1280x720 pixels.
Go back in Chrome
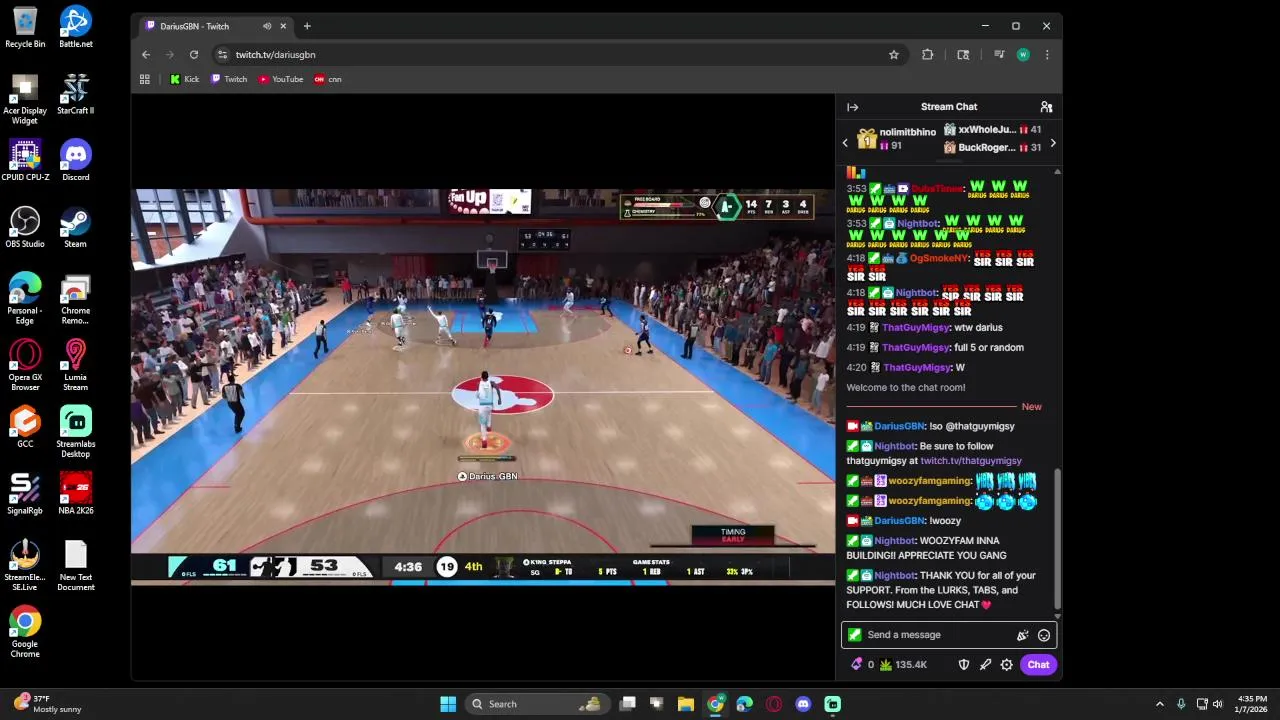(x=146, y=55)
